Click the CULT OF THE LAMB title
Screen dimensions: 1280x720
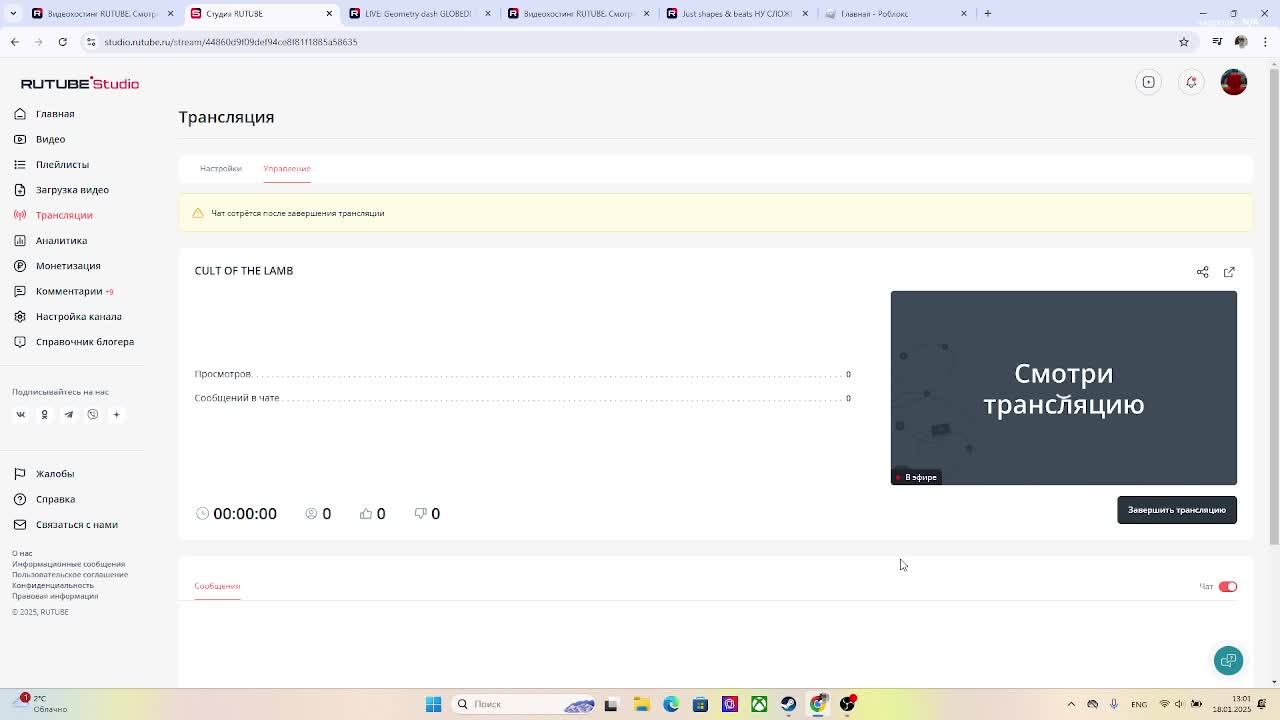click(x=244, y=271)
